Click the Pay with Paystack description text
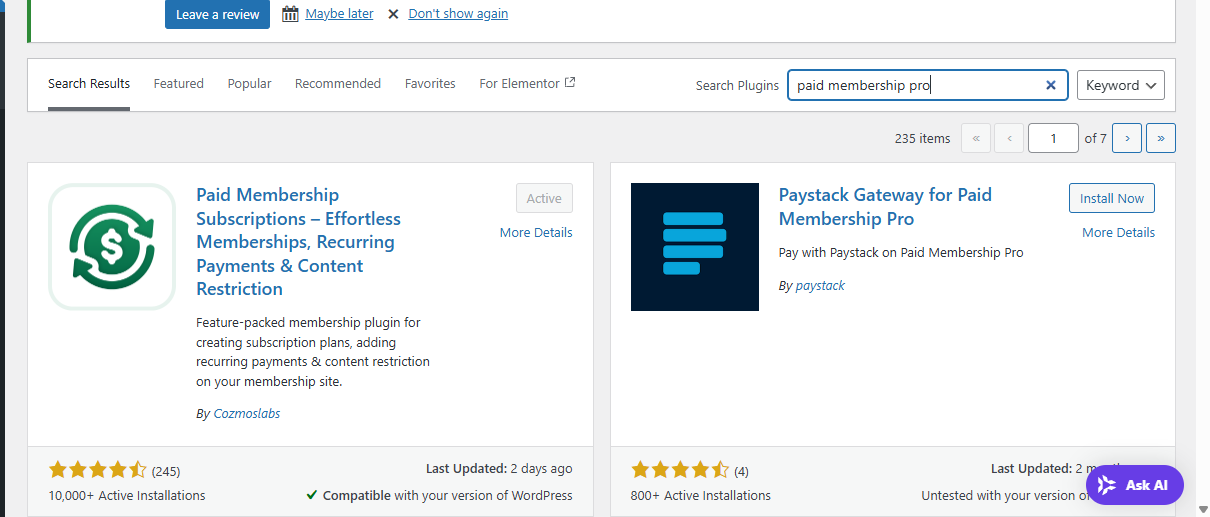1210x517 pixels. click(x=901, y=253)
